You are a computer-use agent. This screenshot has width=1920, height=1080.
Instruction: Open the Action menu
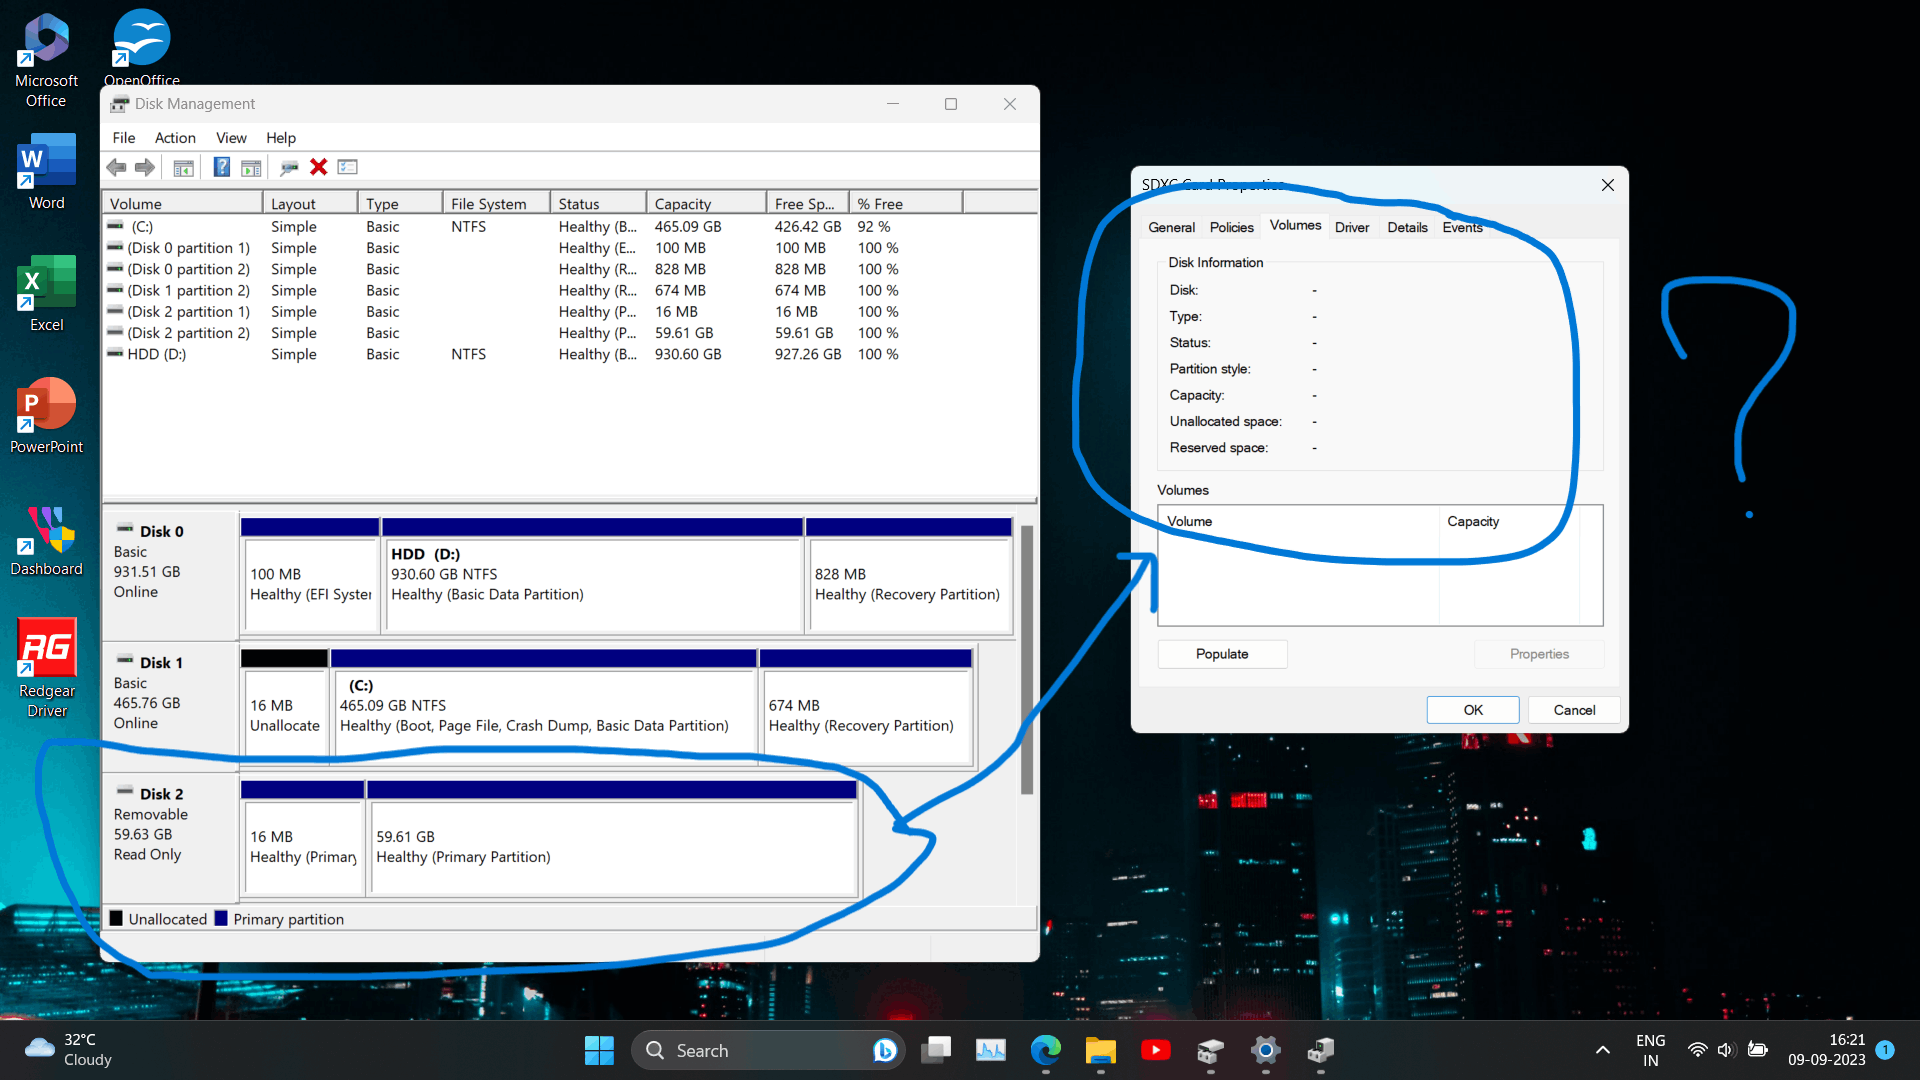click(x=175, y=138)
